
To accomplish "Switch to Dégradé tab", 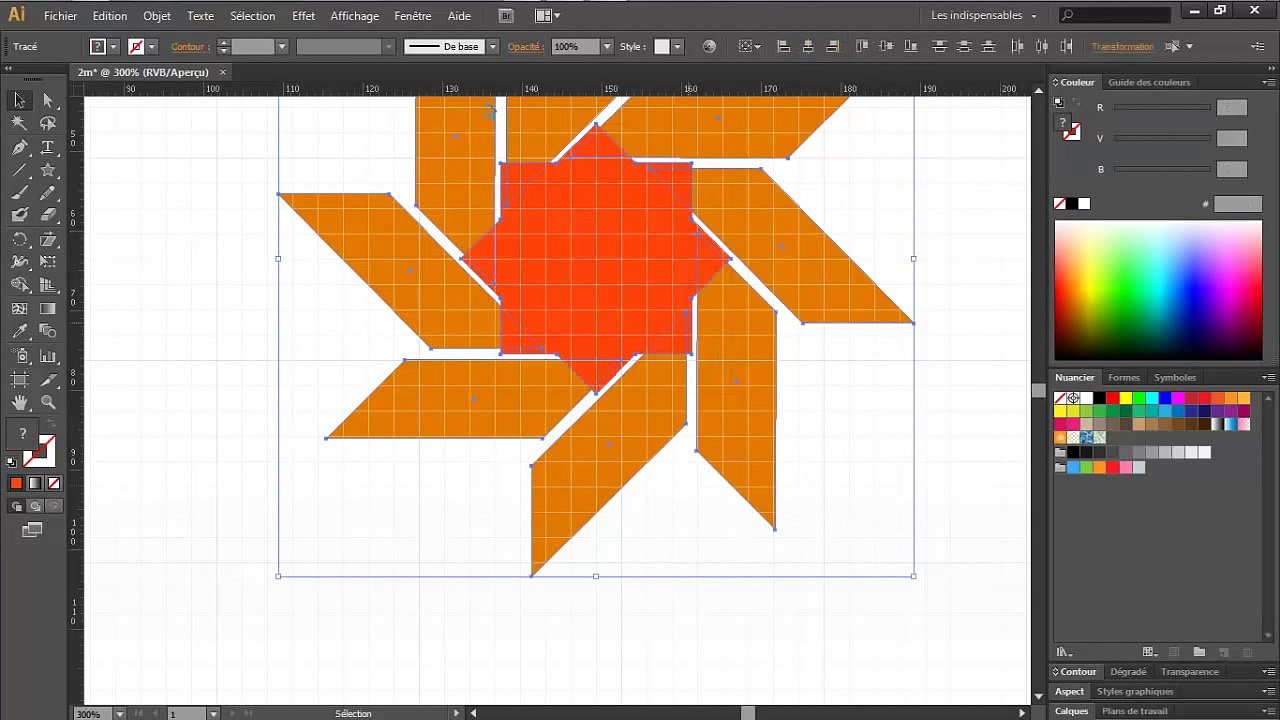I will click(x=1128, y=672).
